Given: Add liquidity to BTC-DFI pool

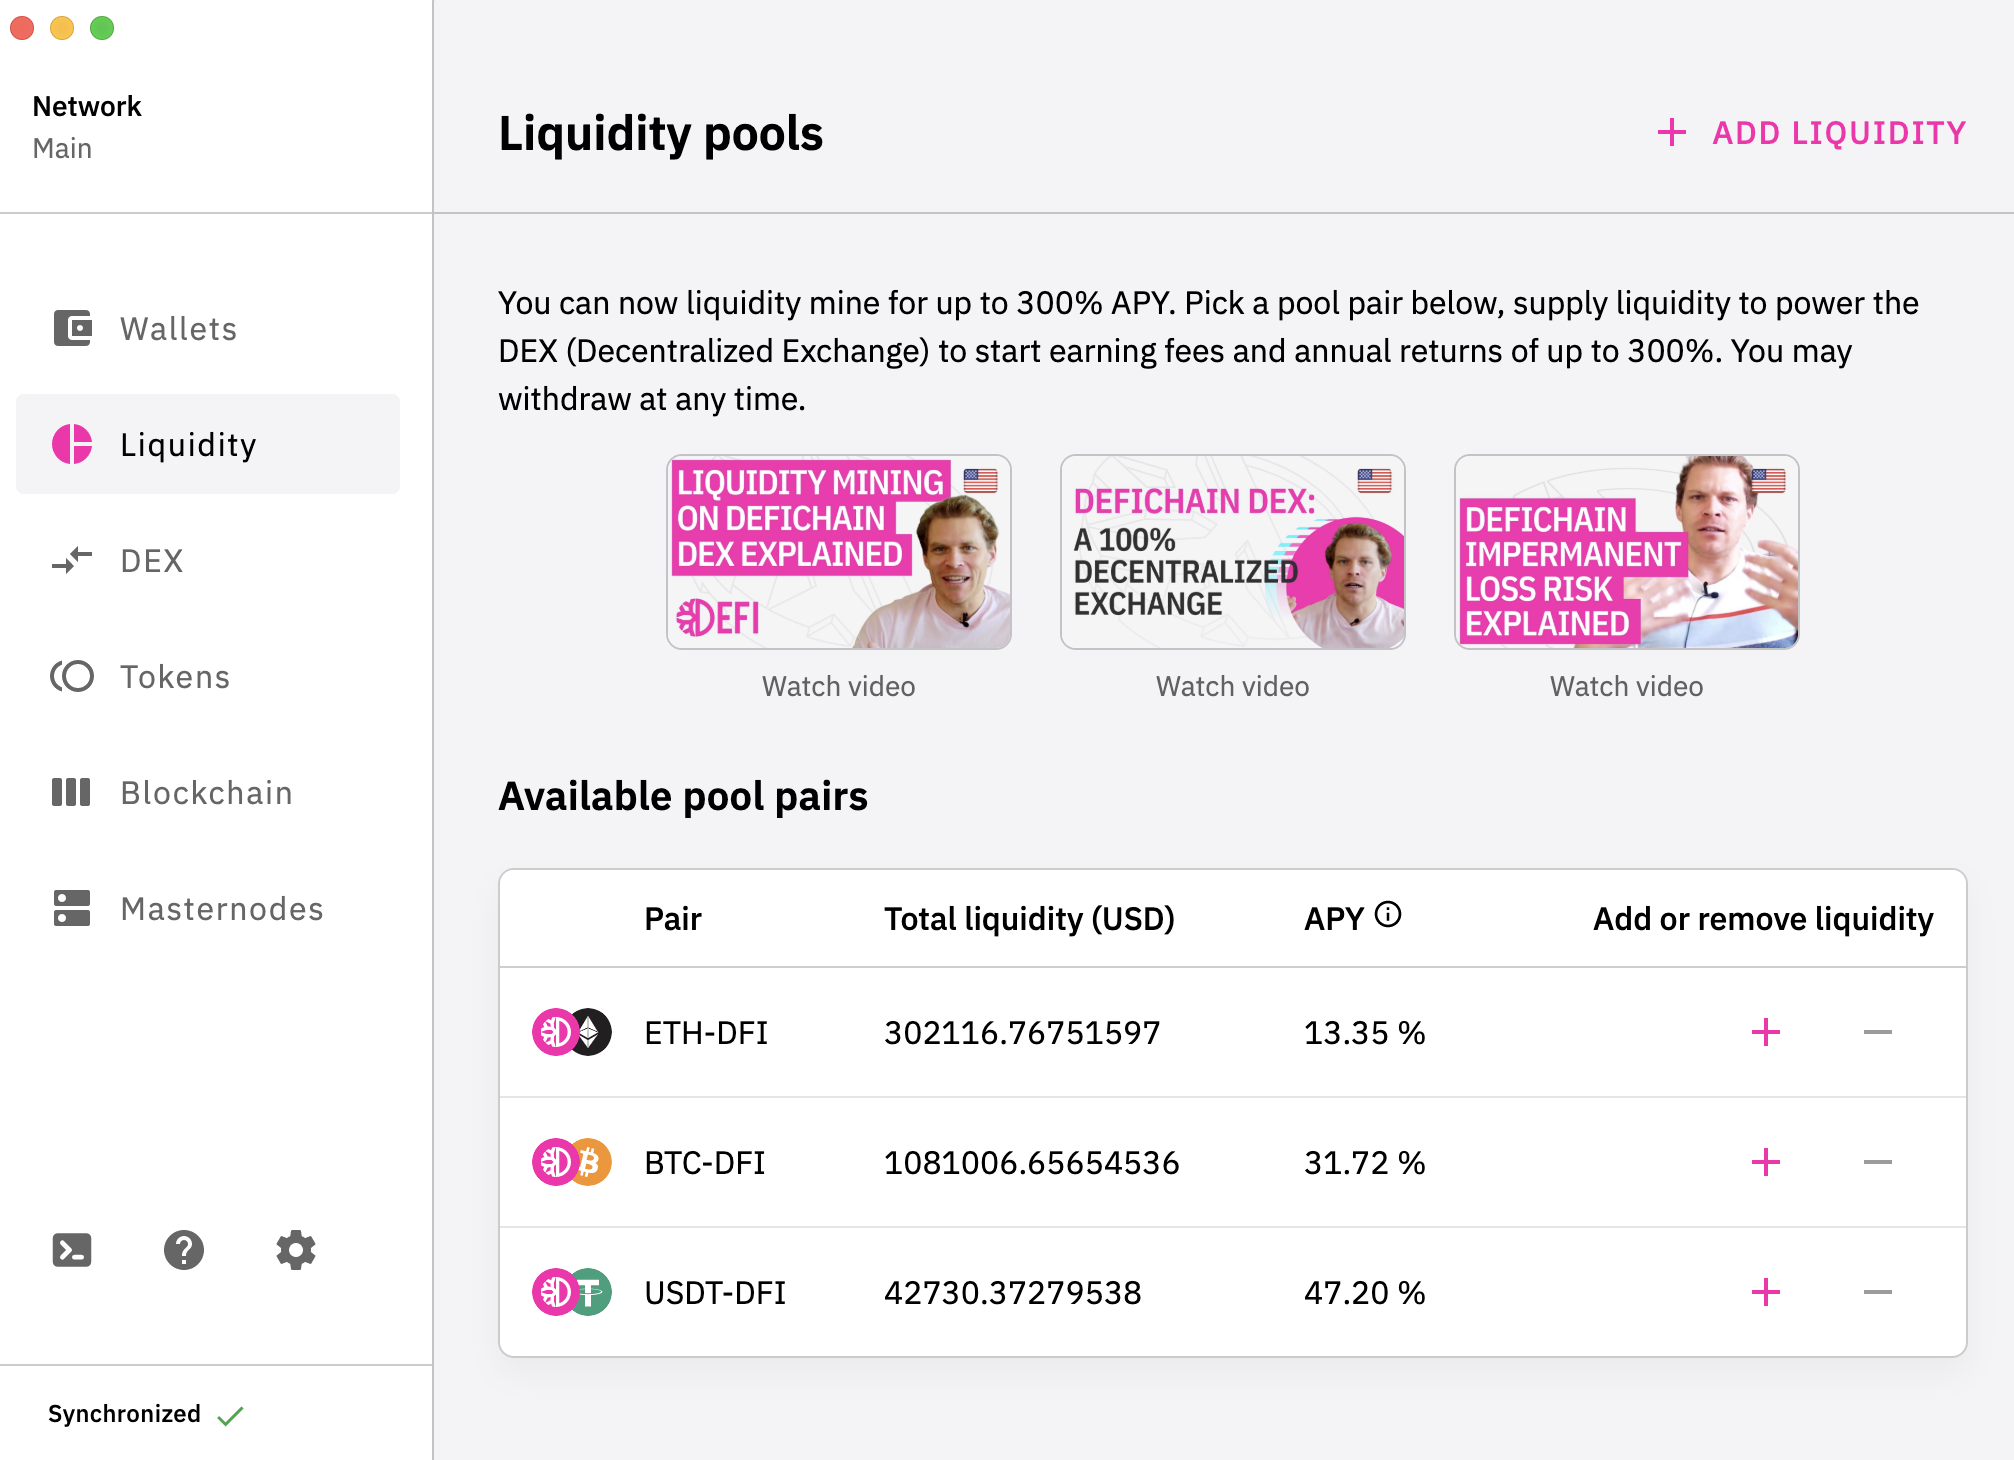Looking at the screenshot, I should [x=1766, y=1162].
